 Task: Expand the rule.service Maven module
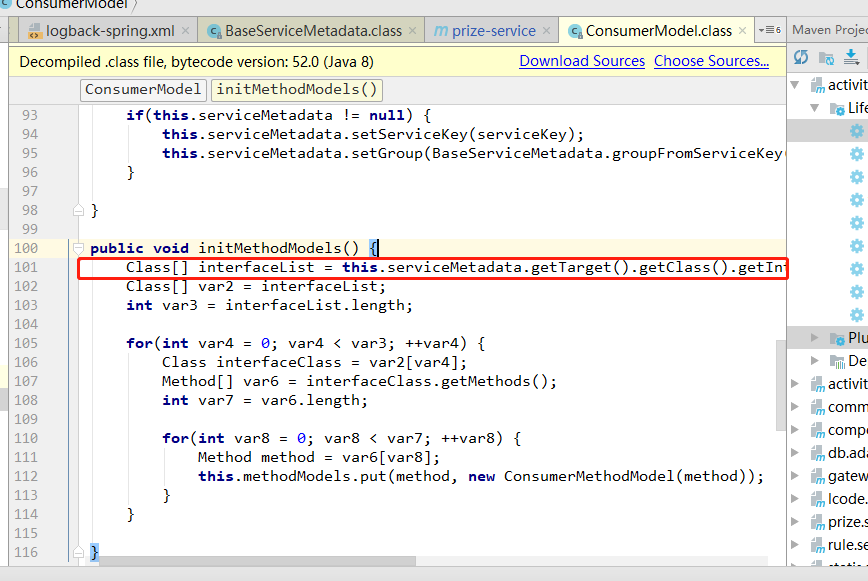(x=795, y=544)
